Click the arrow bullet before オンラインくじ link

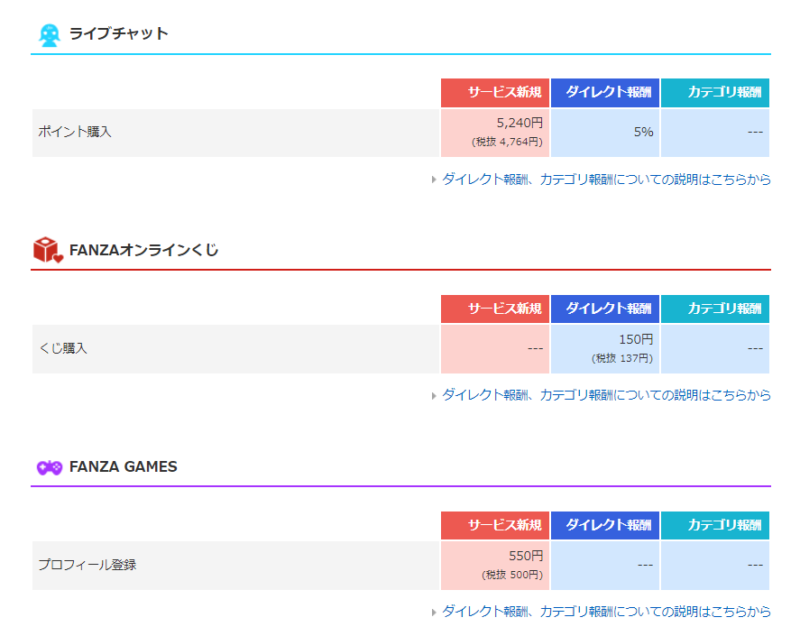434,396
